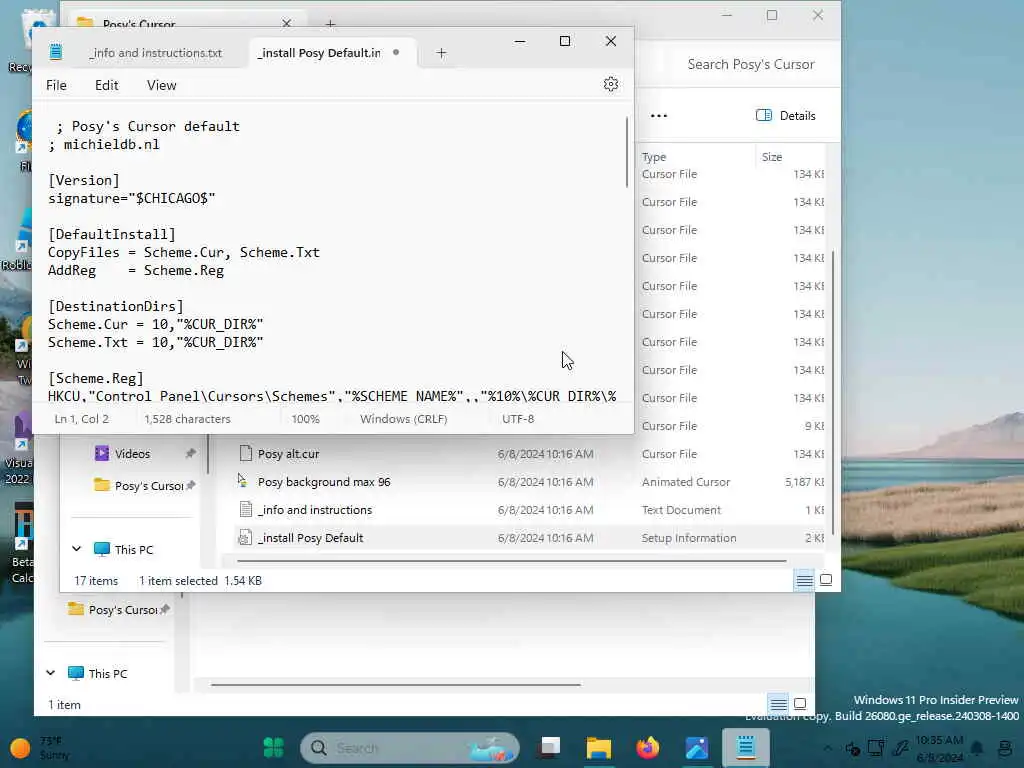Open notifications bell in system tray

click(x=977, y=748)
